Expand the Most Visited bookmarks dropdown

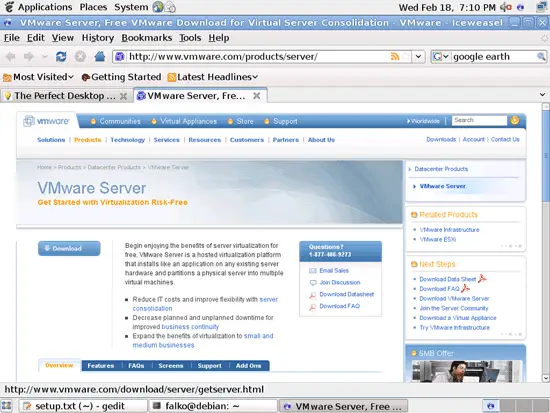[39, 77]
